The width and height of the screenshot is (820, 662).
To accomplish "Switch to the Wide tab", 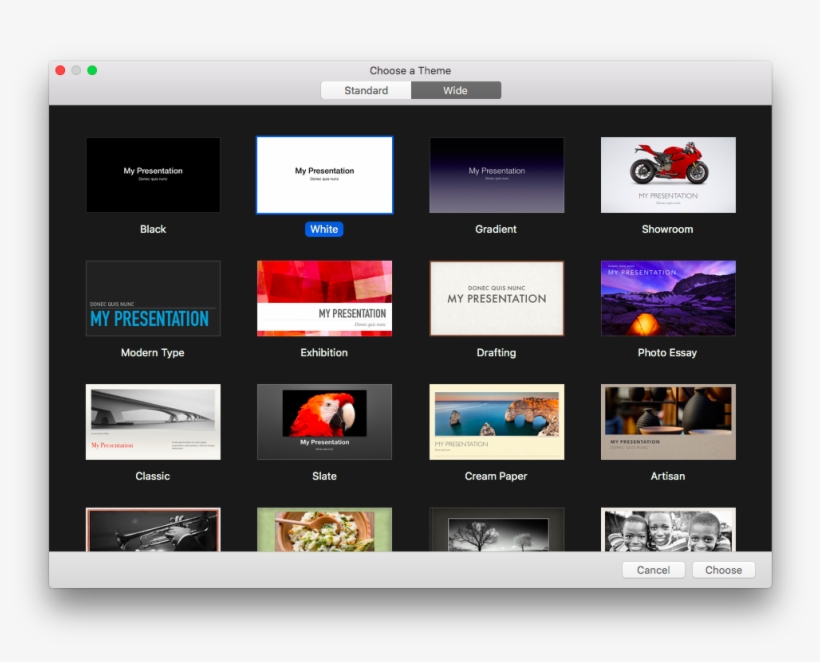I will pyautogui.click(x=456, y=90).
